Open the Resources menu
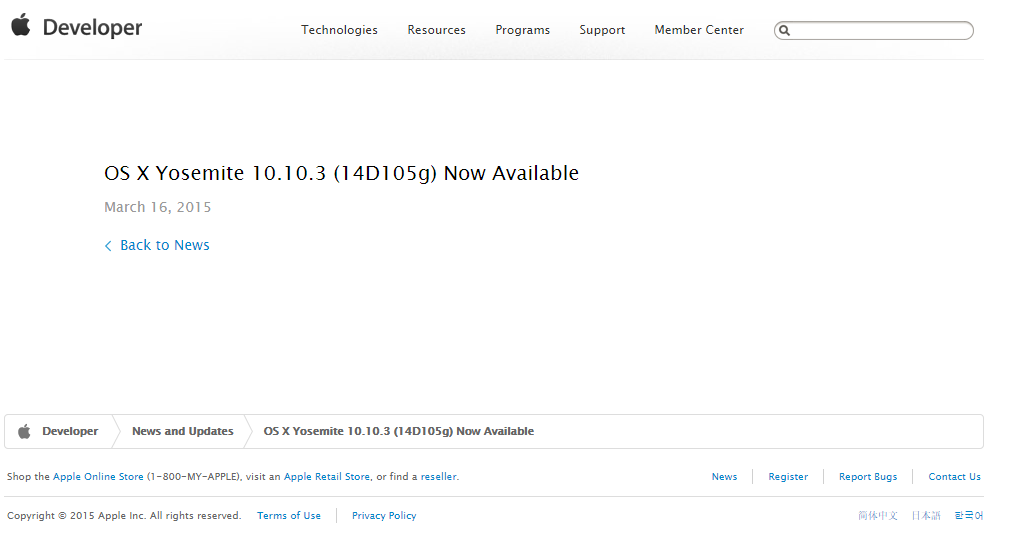Image resolution: width=1013 pixels, height=535 pixels. (x=436, y=30)
